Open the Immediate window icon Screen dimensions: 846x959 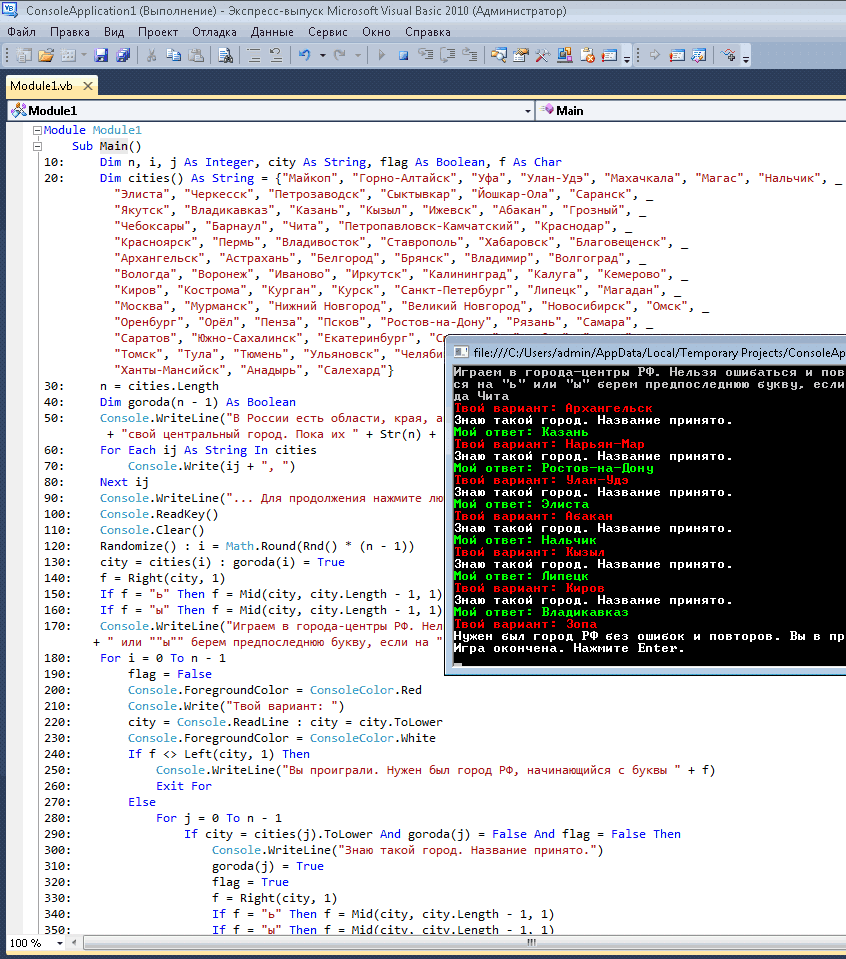click(x=609, y=56)
